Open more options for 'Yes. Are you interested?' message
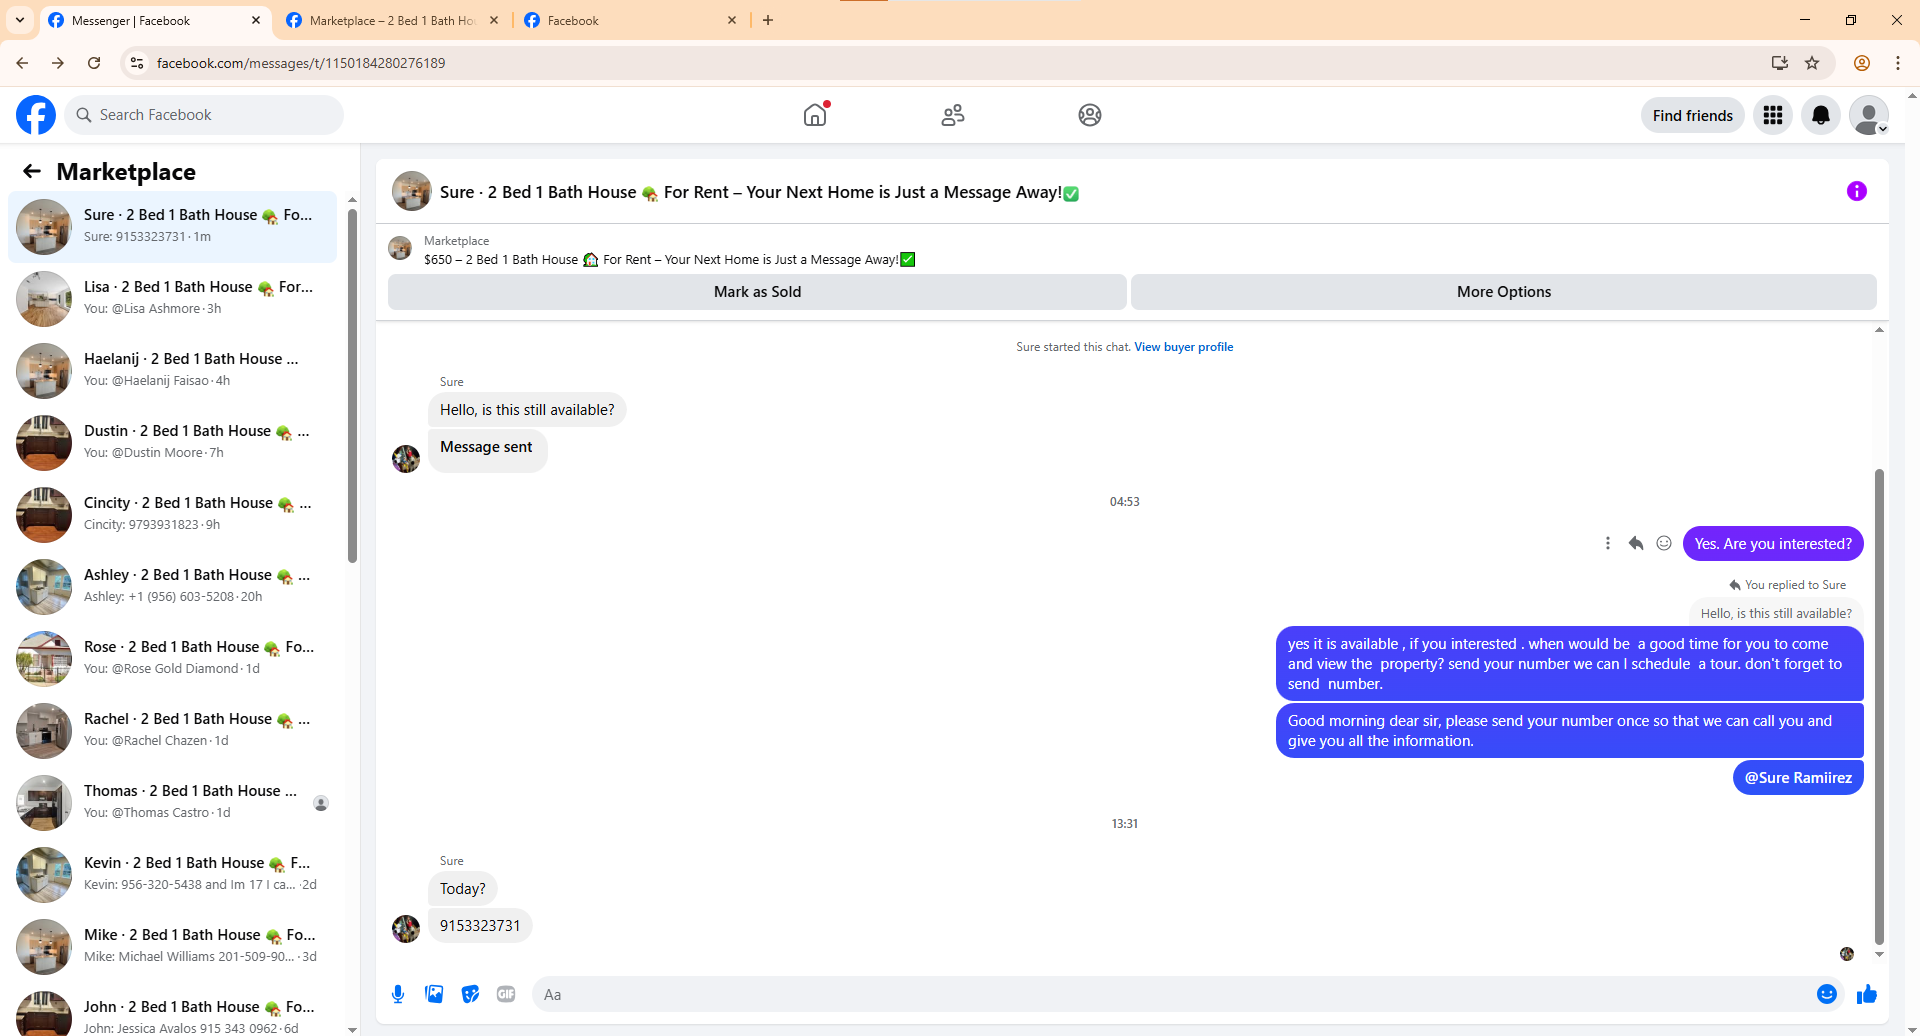The width and height of the screenshot is (1920, 1036). (1608, 543)
